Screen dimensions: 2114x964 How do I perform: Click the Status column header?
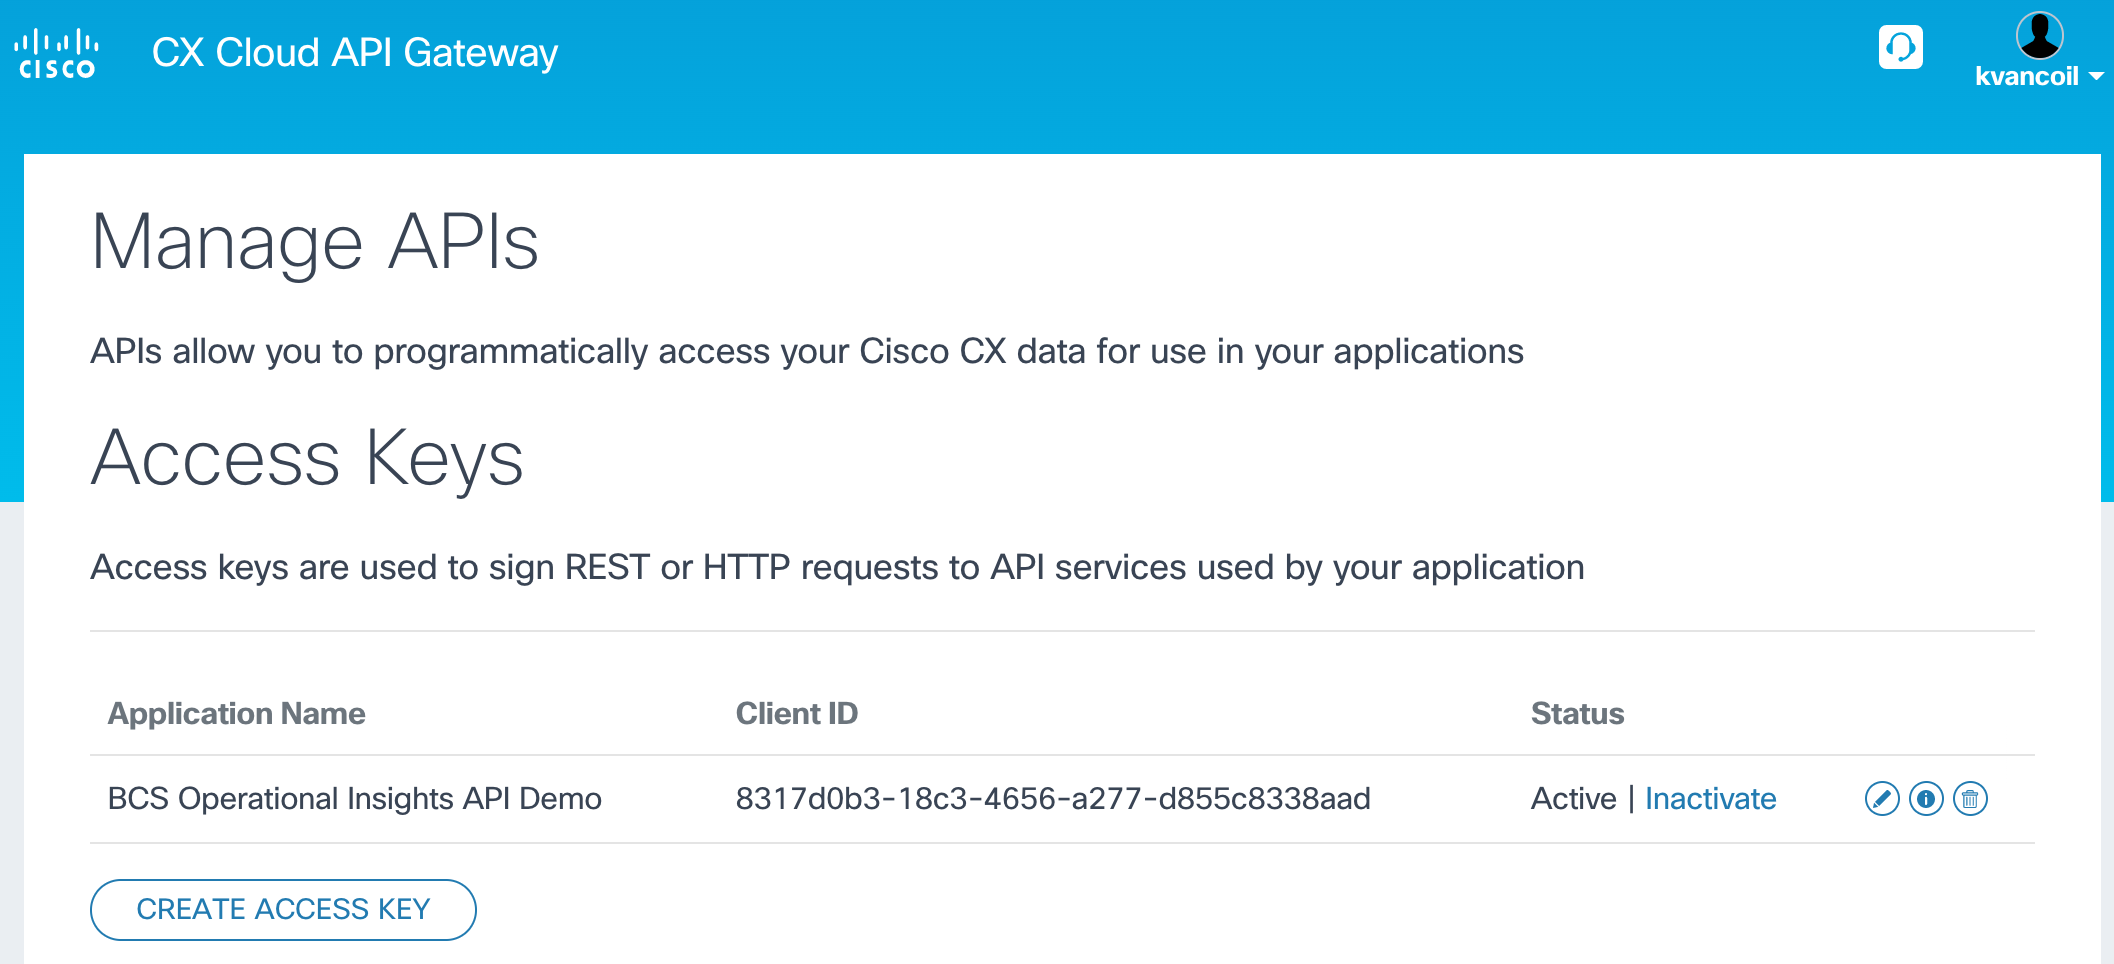tap(1577, 713)
